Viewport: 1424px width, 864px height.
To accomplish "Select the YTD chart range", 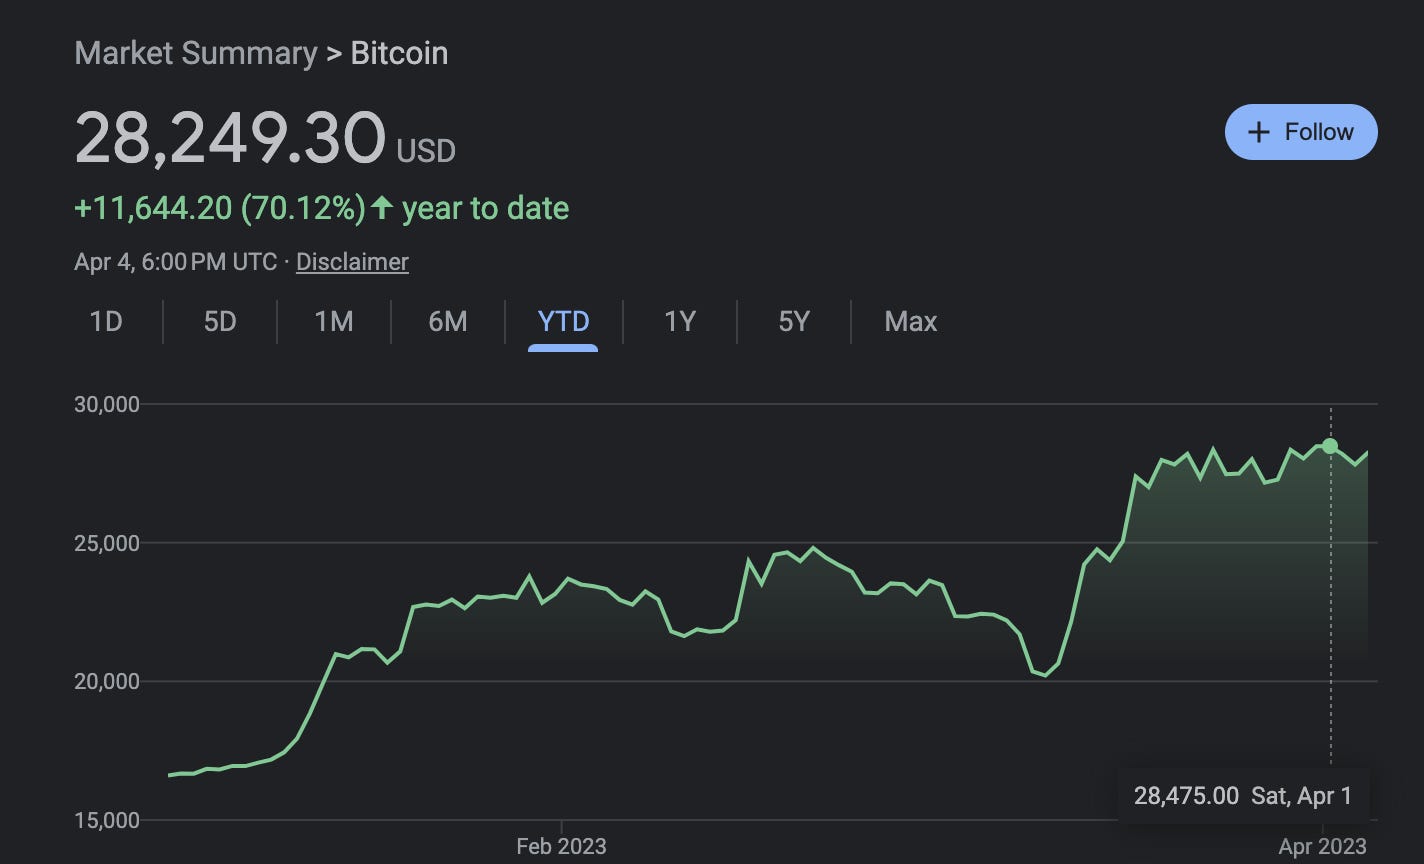I will pos(565,321).
